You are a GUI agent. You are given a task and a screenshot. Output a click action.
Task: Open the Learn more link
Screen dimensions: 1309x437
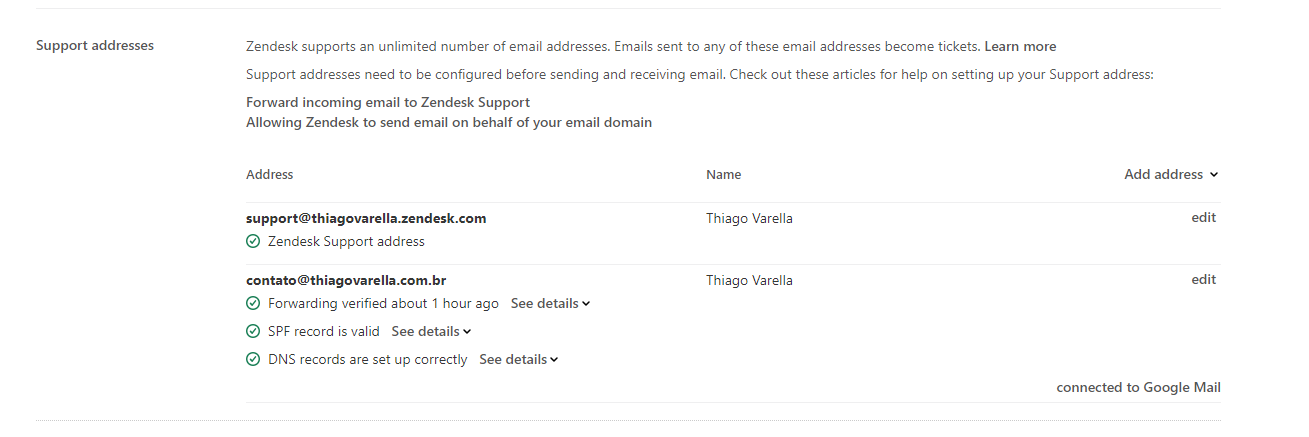click(1020, 47)
